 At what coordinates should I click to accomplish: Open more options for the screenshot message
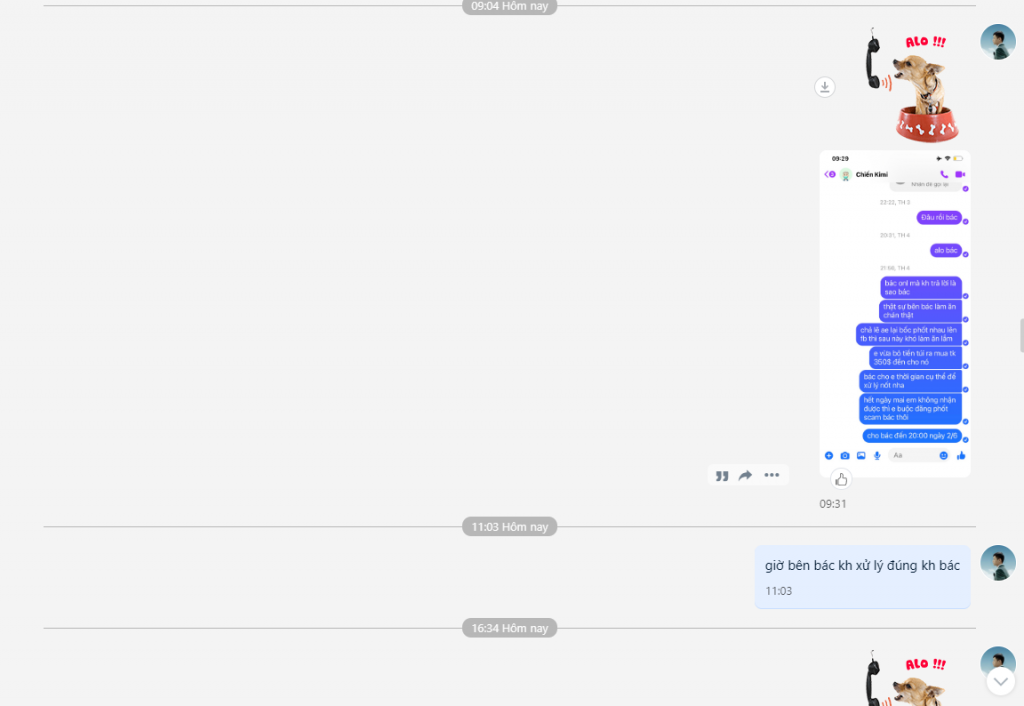[x=772, y=475]
